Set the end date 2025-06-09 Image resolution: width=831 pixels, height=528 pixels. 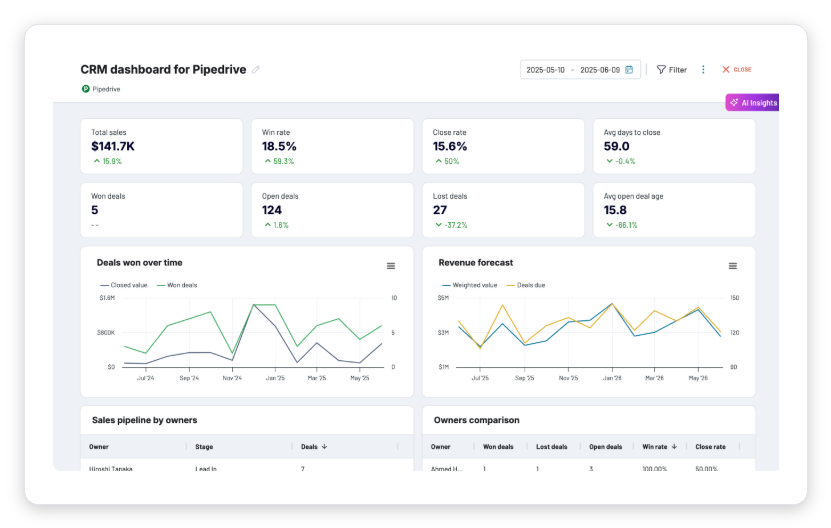(599, 70)
